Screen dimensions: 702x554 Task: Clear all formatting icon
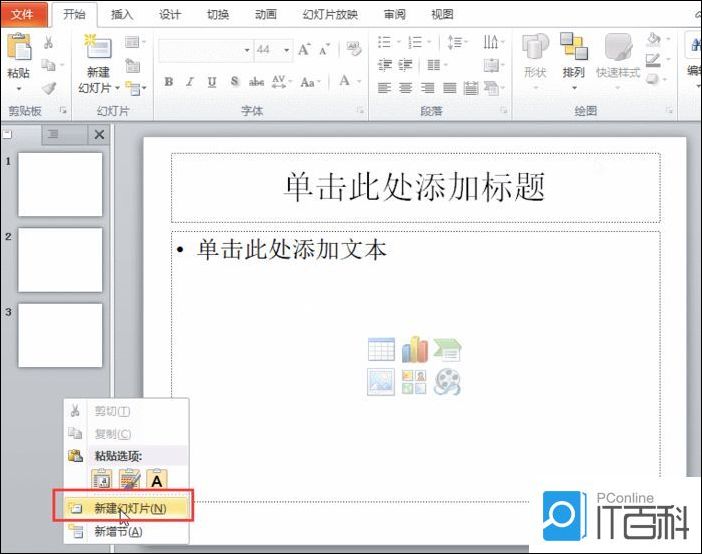[354, 49]
